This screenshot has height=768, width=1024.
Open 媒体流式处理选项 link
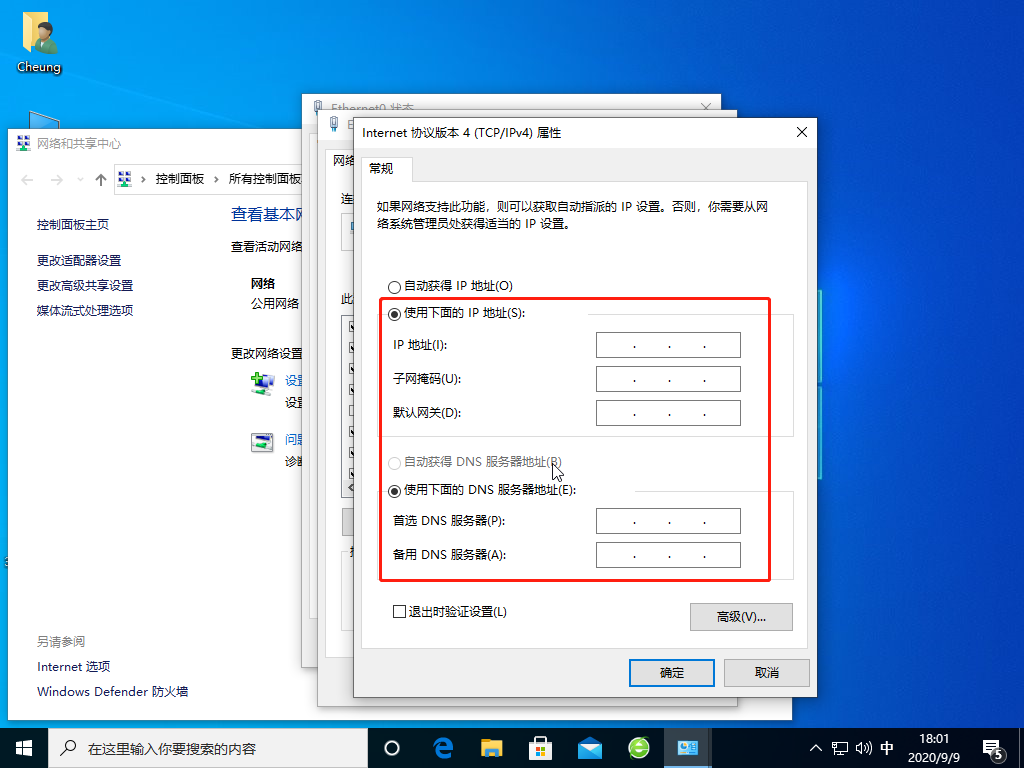click(85, 310)
